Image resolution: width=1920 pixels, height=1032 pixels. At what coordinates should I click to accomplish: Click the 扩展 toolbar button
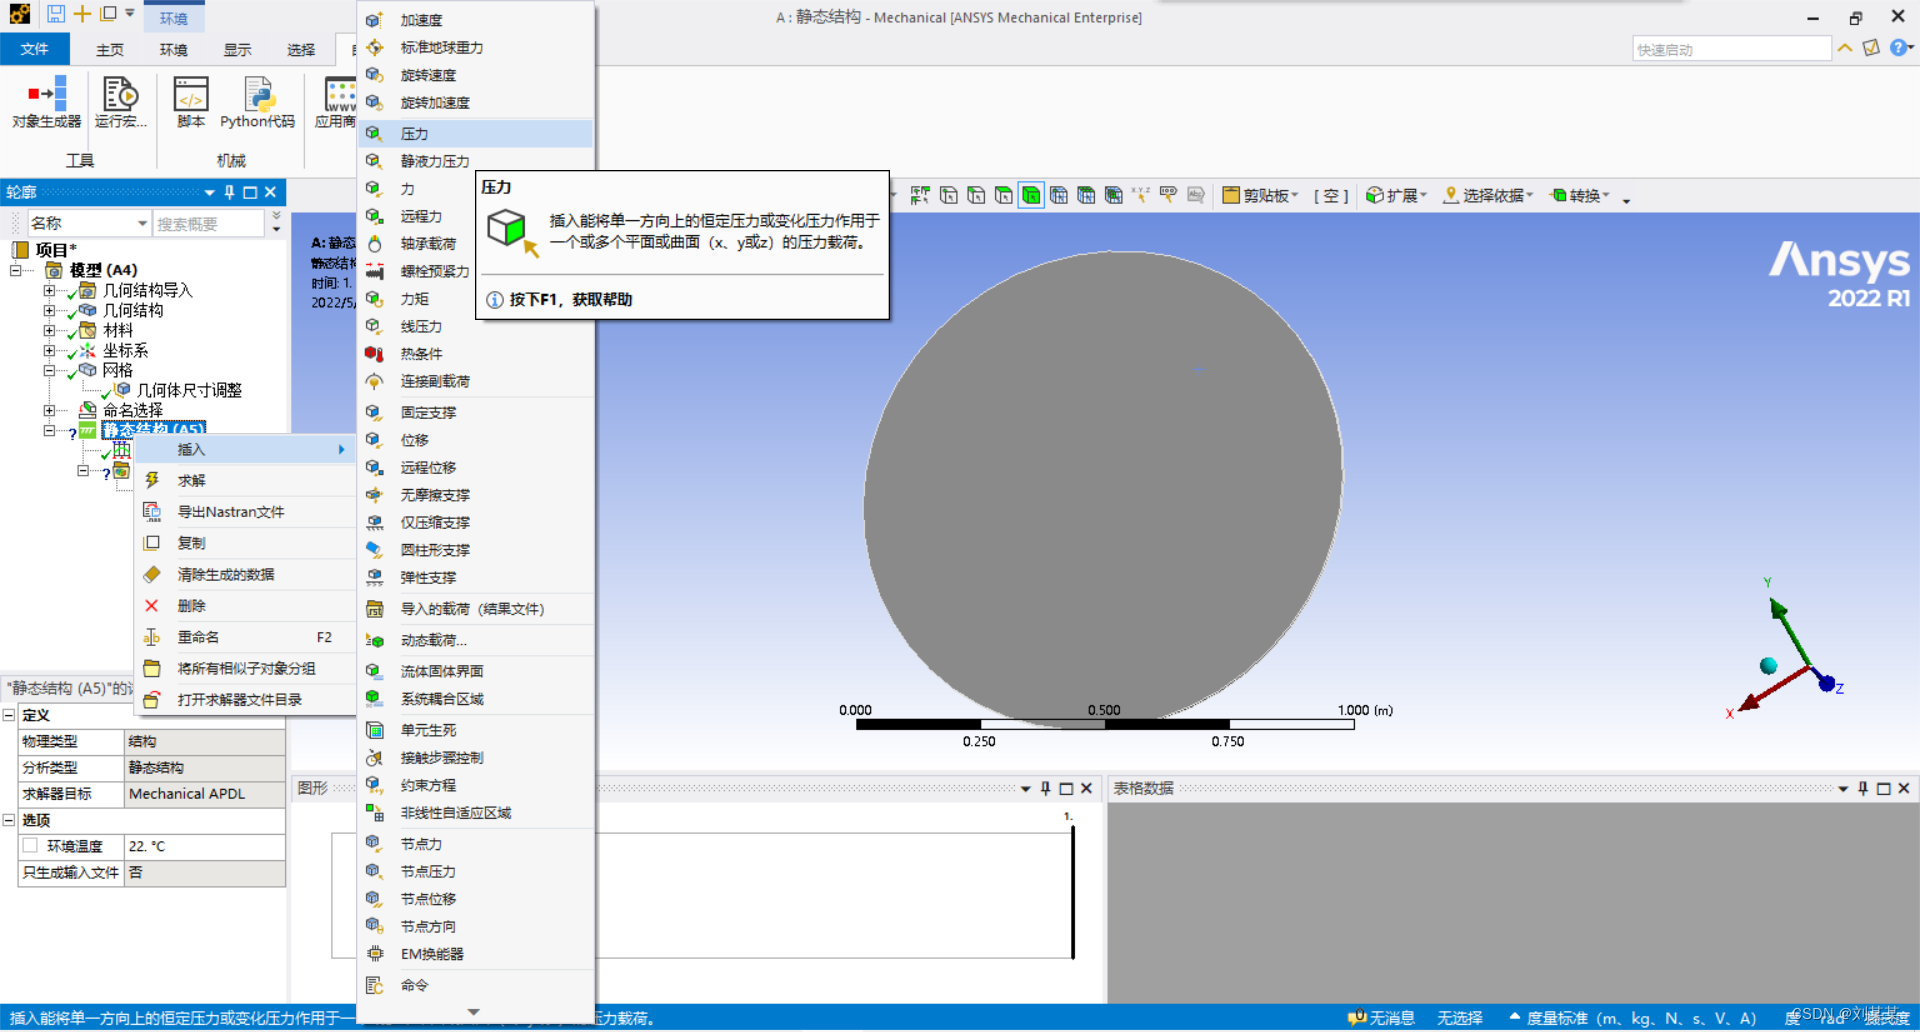(1396, 196)
